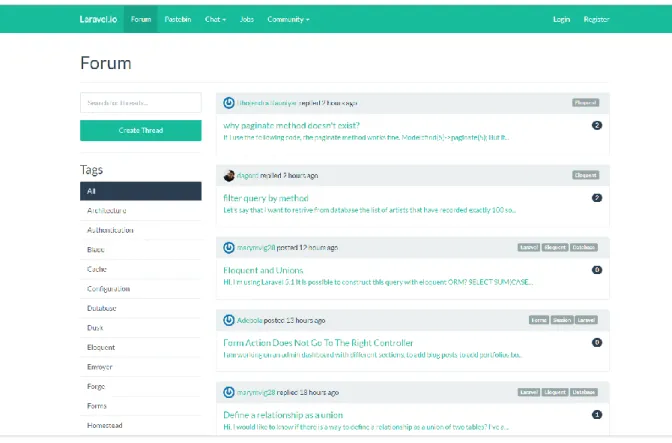Image resolution: width=672 pixels, height=443 pixels.
Task: Click dagord's profile photo avatar
Action: [229, 175]
